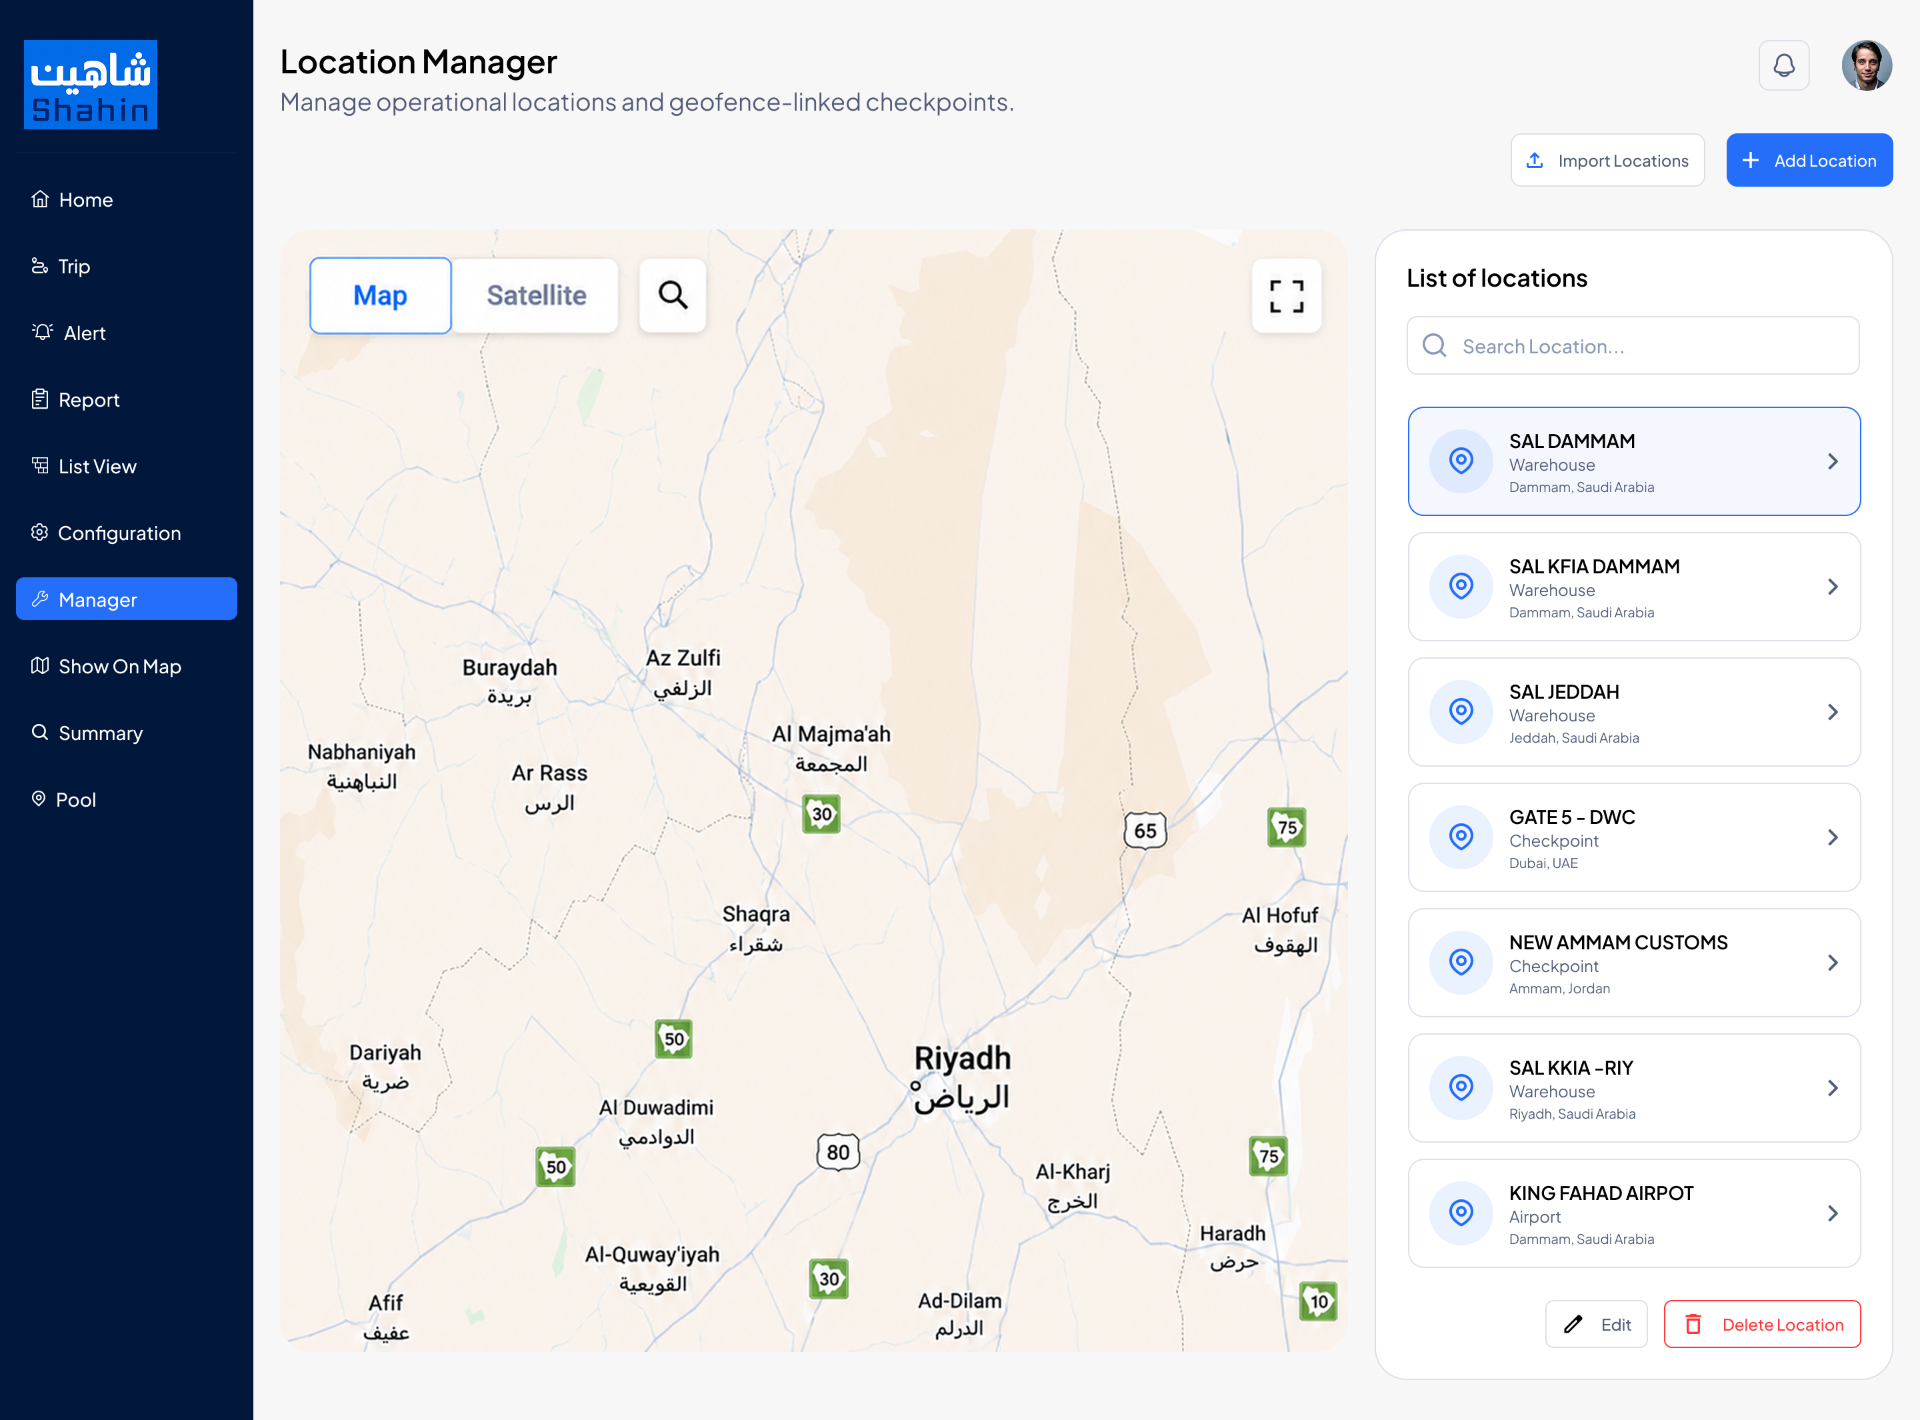Screen dimensions: 1920x1420
Task: Click the search icon in Search Location field
Action: [1435, 346]
